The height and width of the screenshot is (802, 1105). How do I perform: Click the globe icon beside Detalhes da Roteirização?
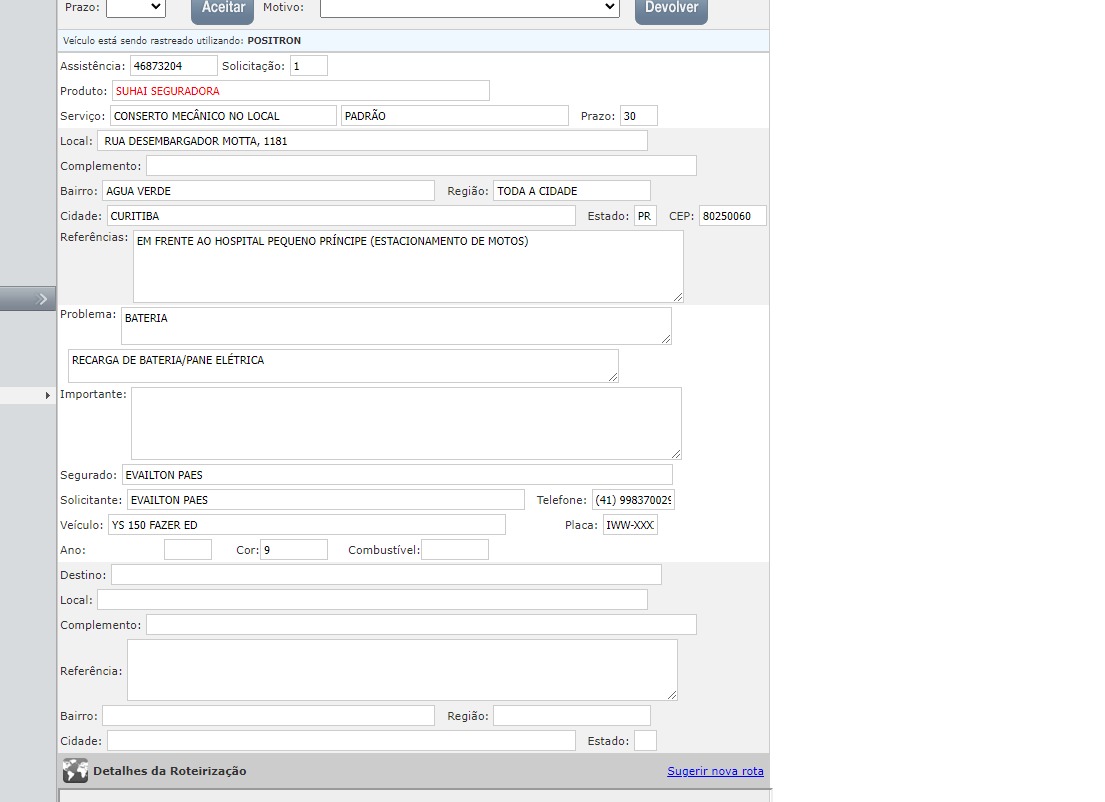point(75,771)
